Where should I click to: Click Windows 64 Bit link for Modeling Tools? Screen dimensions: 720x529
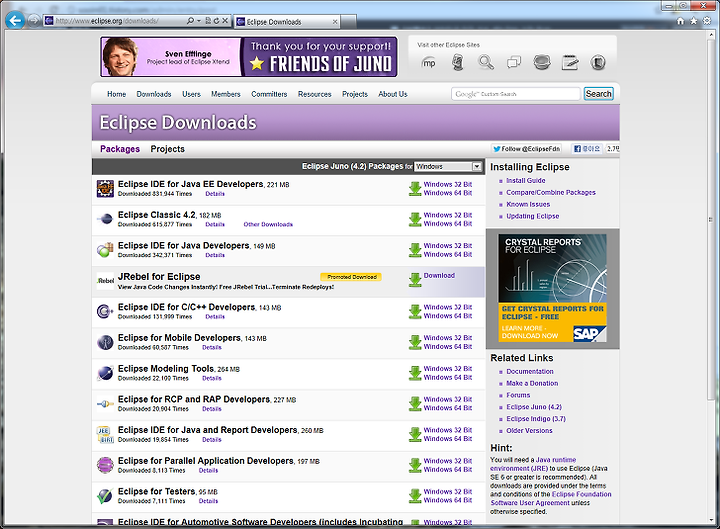point(448,377)
